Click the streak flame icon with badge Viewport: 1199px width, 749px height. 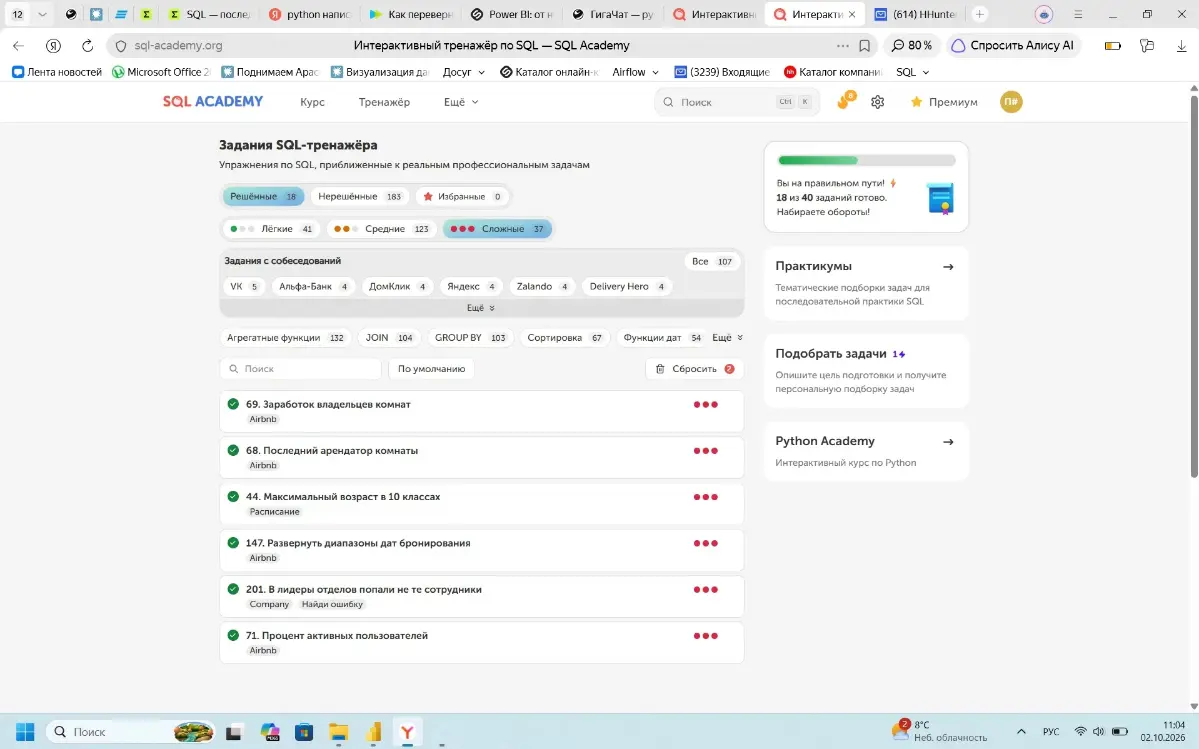[x=845, y=101]
